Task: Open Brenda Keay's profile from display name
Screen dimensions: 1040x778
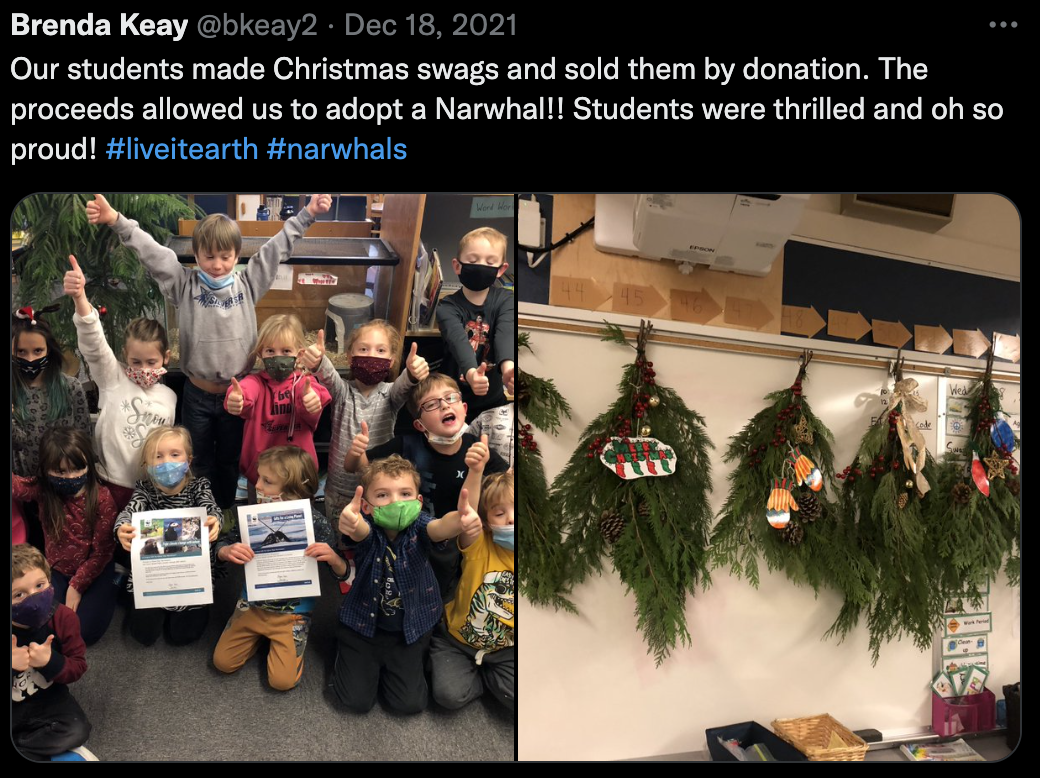Action: click(99, 25)
